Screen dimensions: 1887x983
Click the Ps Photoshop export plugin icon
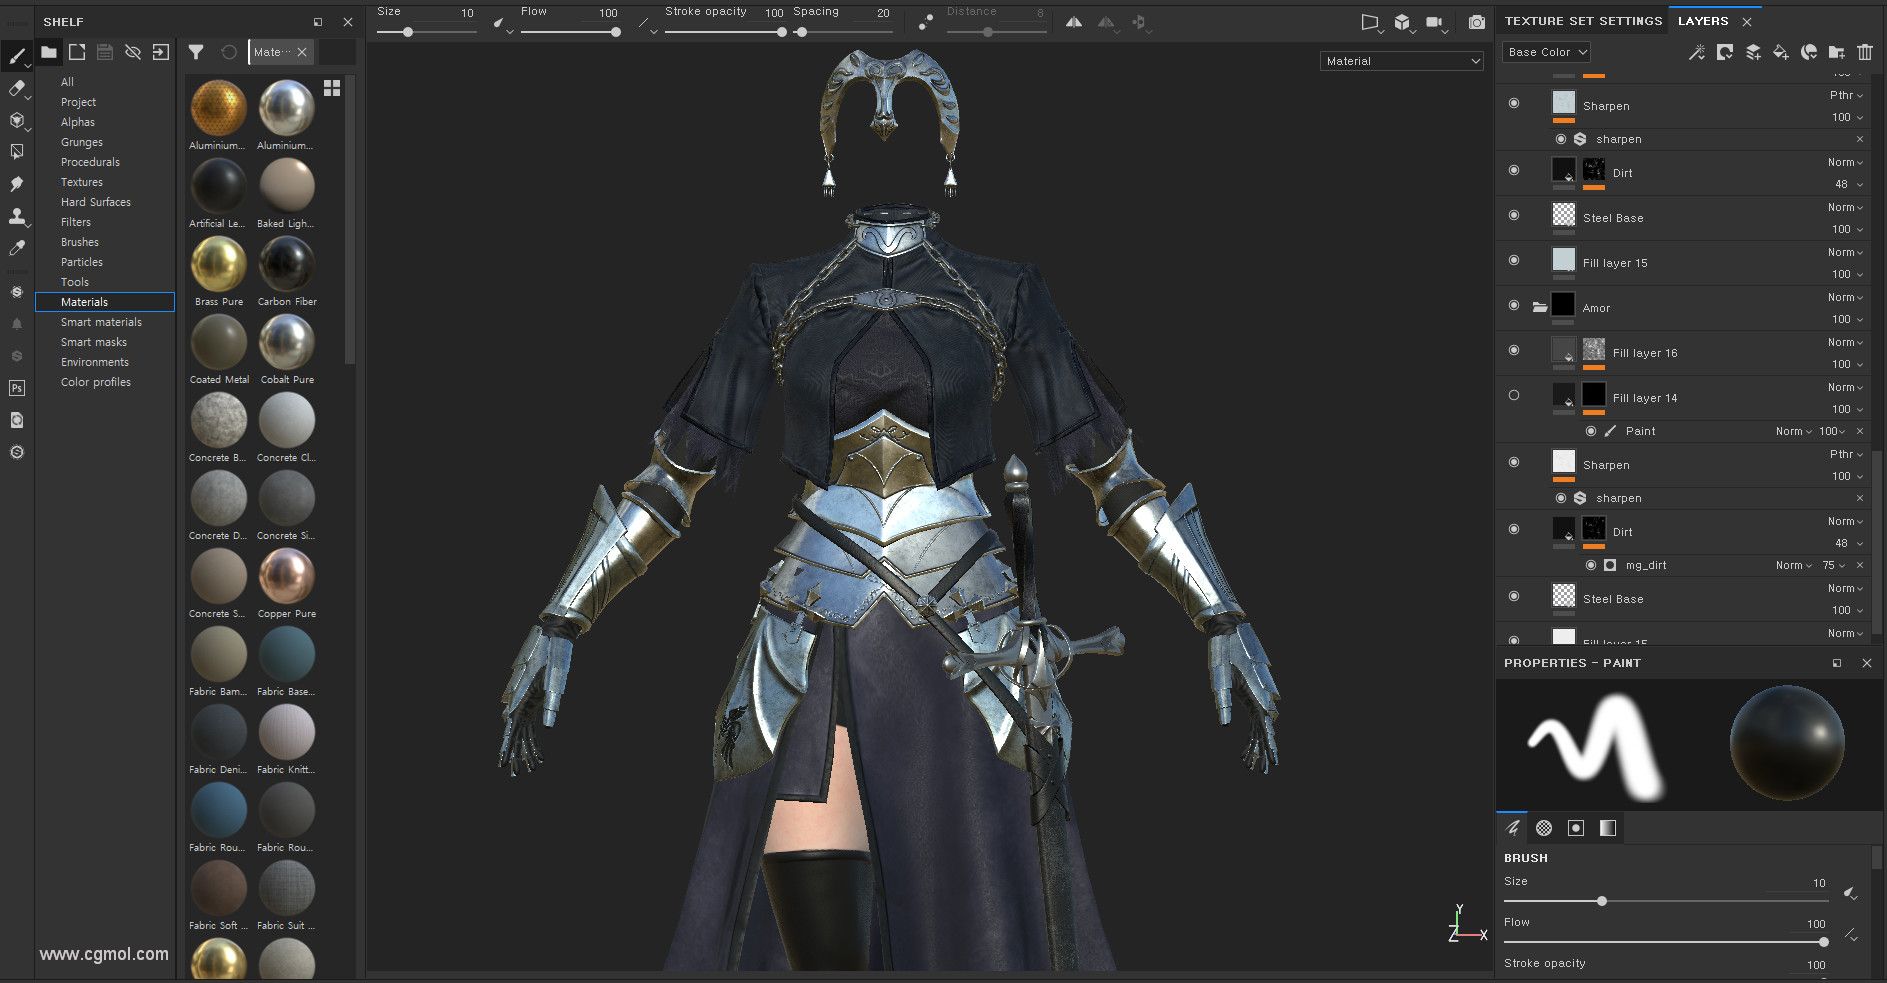pyautogui.click(x=17, y=388)
